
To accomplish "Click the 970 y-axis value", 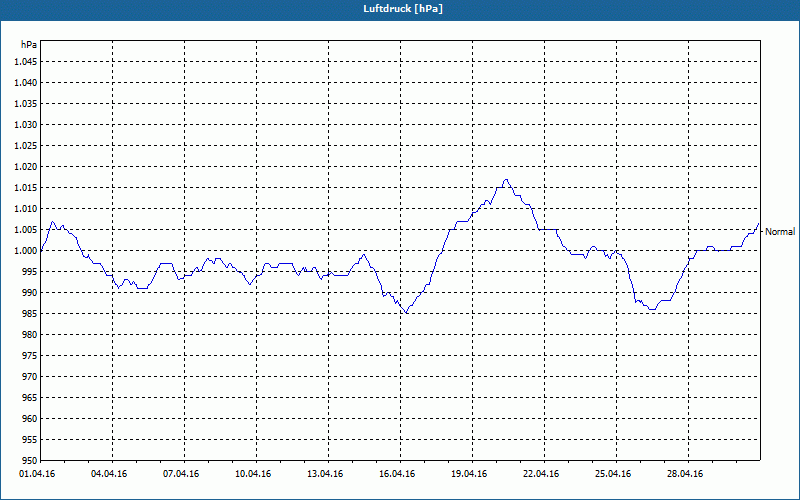I will (30, 377).
